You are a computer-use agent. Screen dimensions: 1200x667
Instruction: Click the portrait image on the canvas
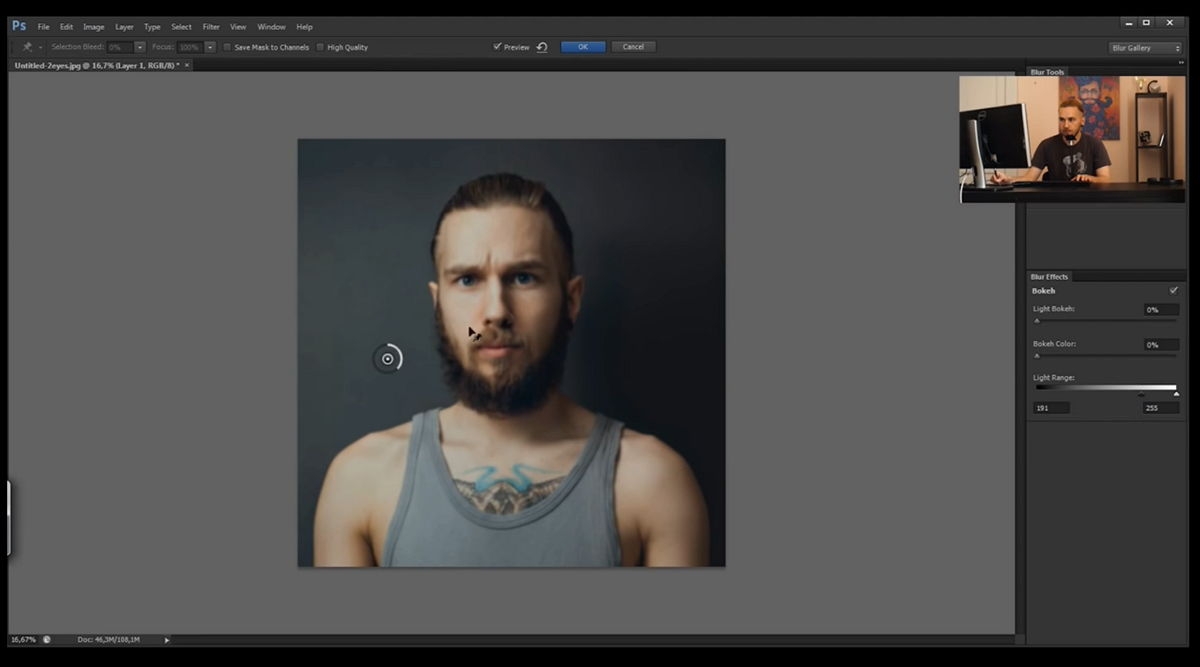511,353
